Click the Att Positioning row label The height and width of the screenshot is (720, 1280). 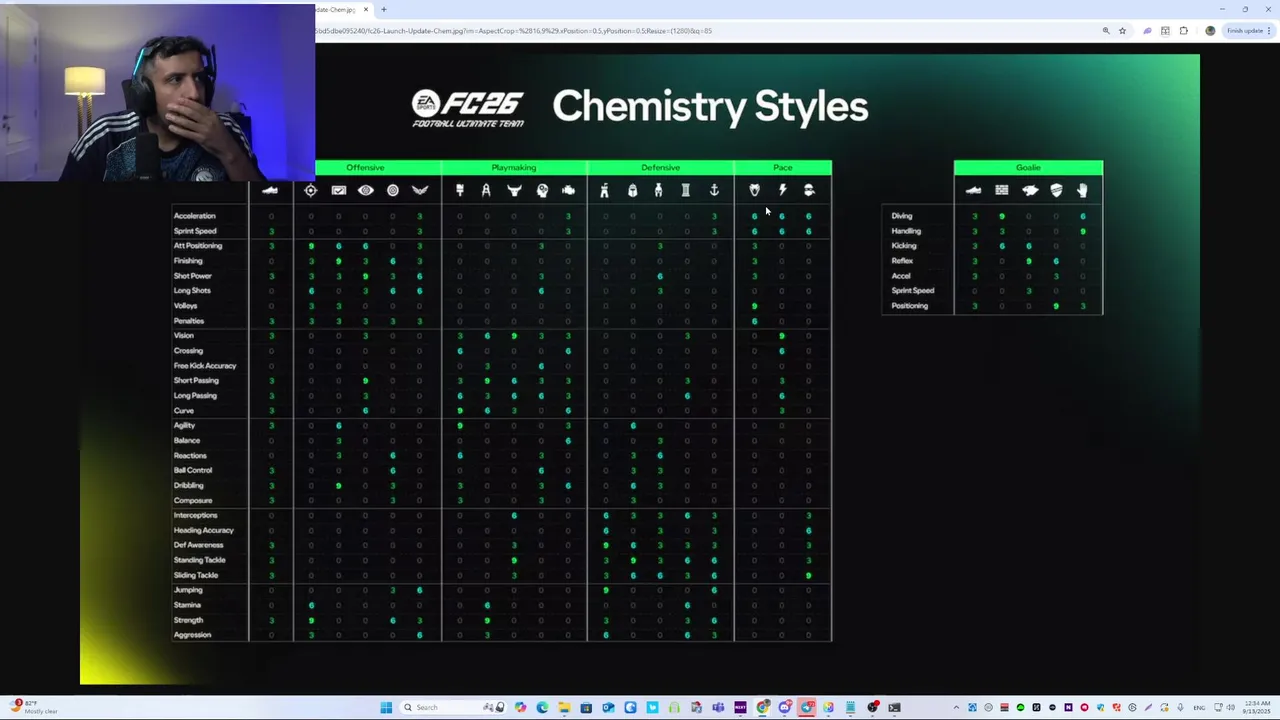[197, 246]
